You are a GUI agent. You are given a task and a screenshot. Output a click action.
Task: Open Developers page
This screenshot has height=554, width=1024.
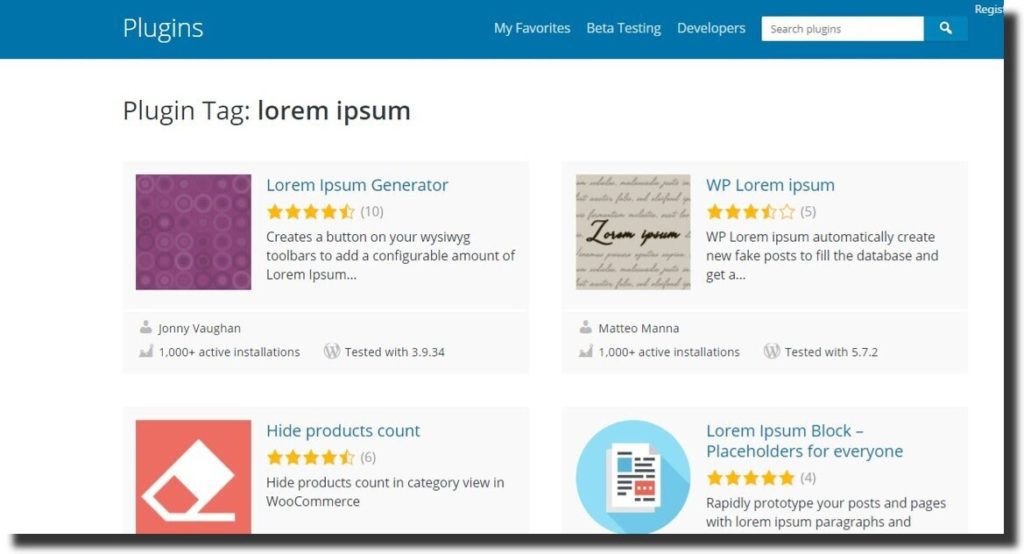tap(711, 28)
